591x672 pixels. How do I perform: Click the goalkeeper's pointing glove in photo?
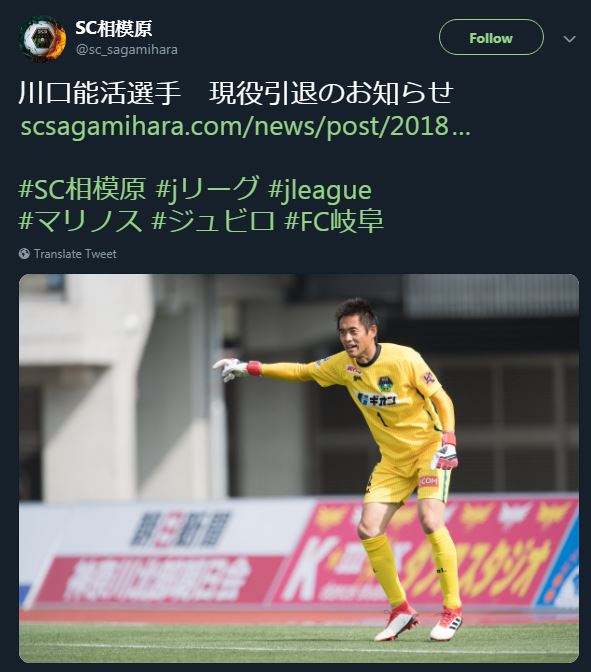231,369
